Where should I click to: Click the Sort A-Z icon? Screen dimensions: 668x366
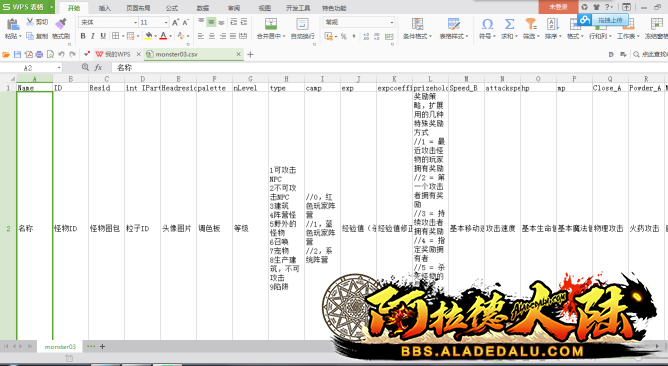click(x=553, y=24)
